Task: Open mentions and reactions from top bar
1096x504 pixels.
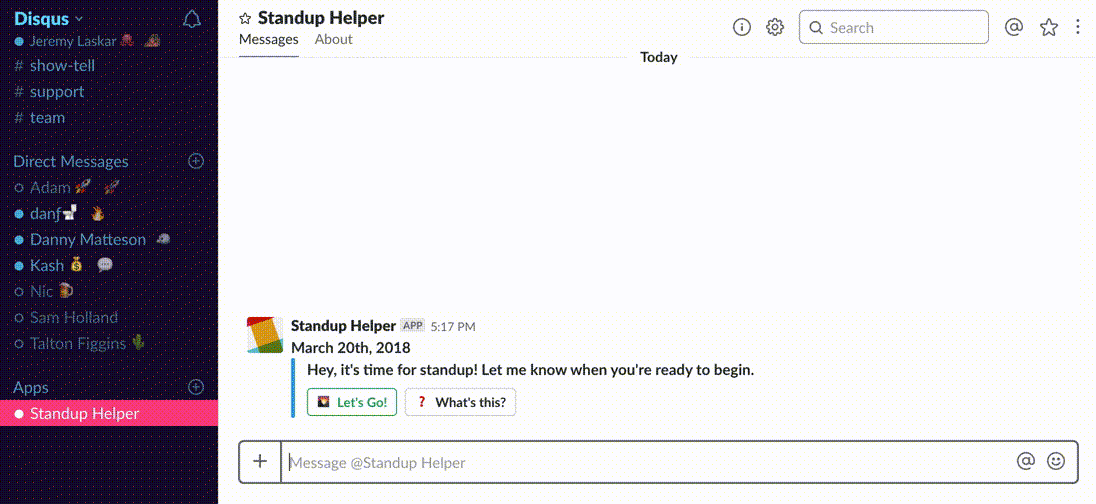Action: 1014,27
